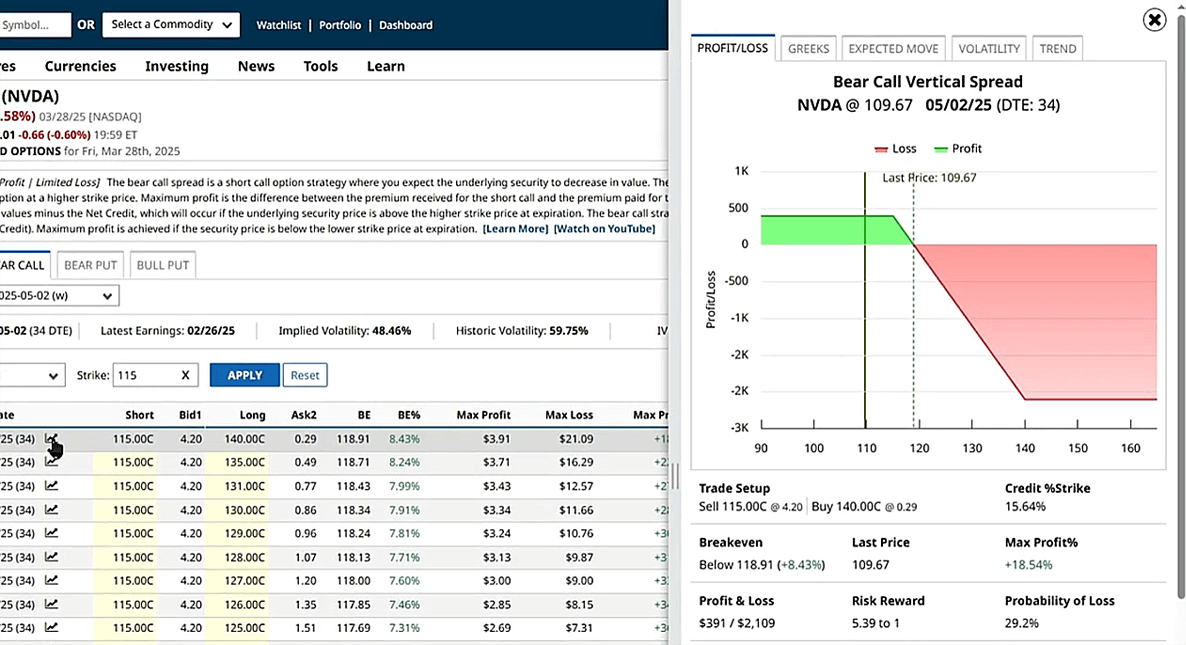Toggle the Loss series in the chart legend
Image resolution: width=1186 pixels, height=645 pixels.
895,148
